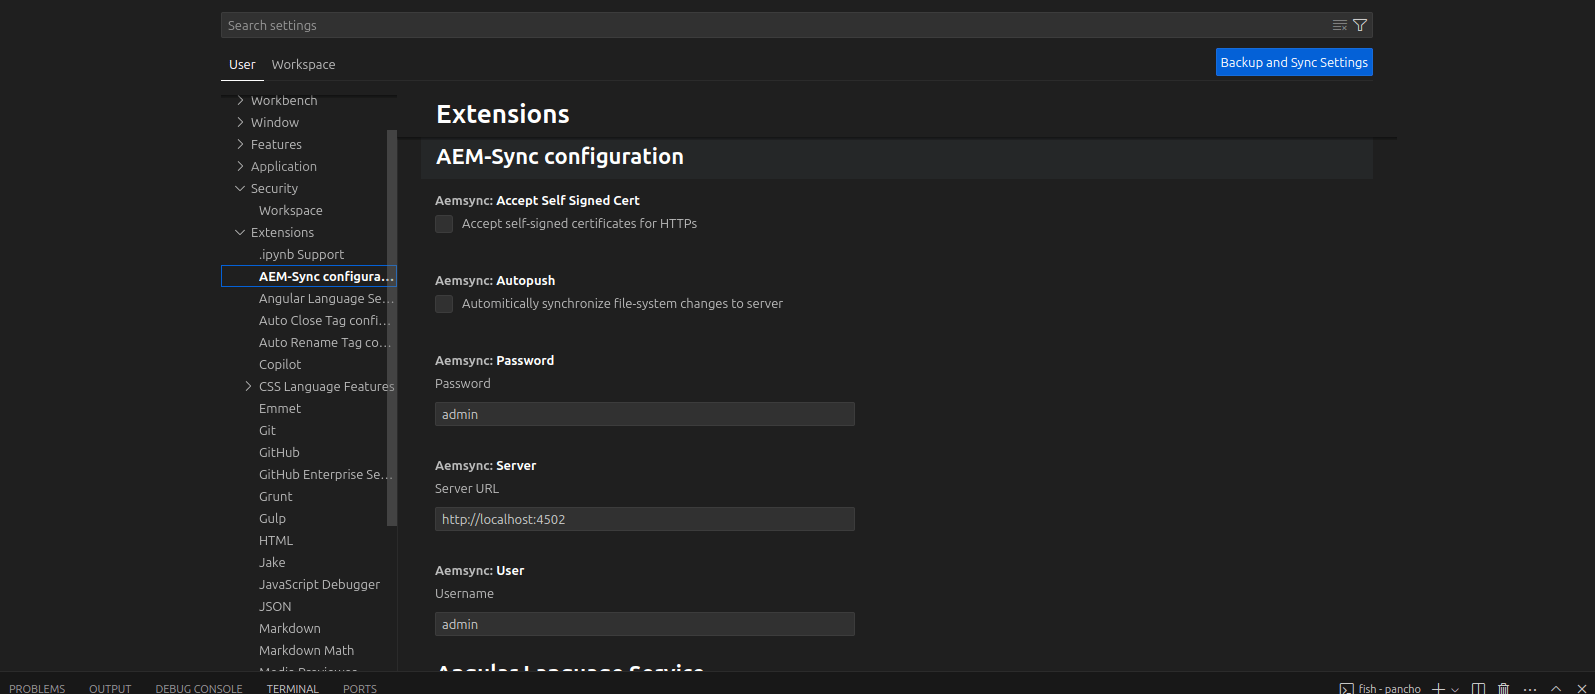Screen dimensions: 1595x694
Task: Click the settings tree vertical scrollbar
Action: point(392,328)
